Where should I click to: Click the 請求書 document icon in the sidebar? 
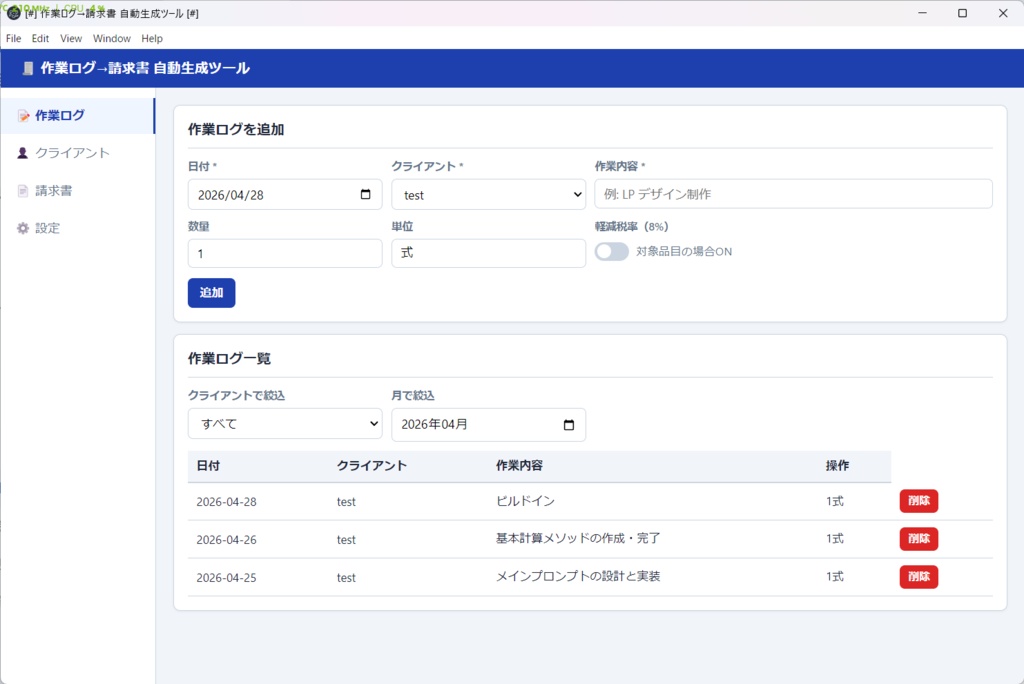click(22, 190)
